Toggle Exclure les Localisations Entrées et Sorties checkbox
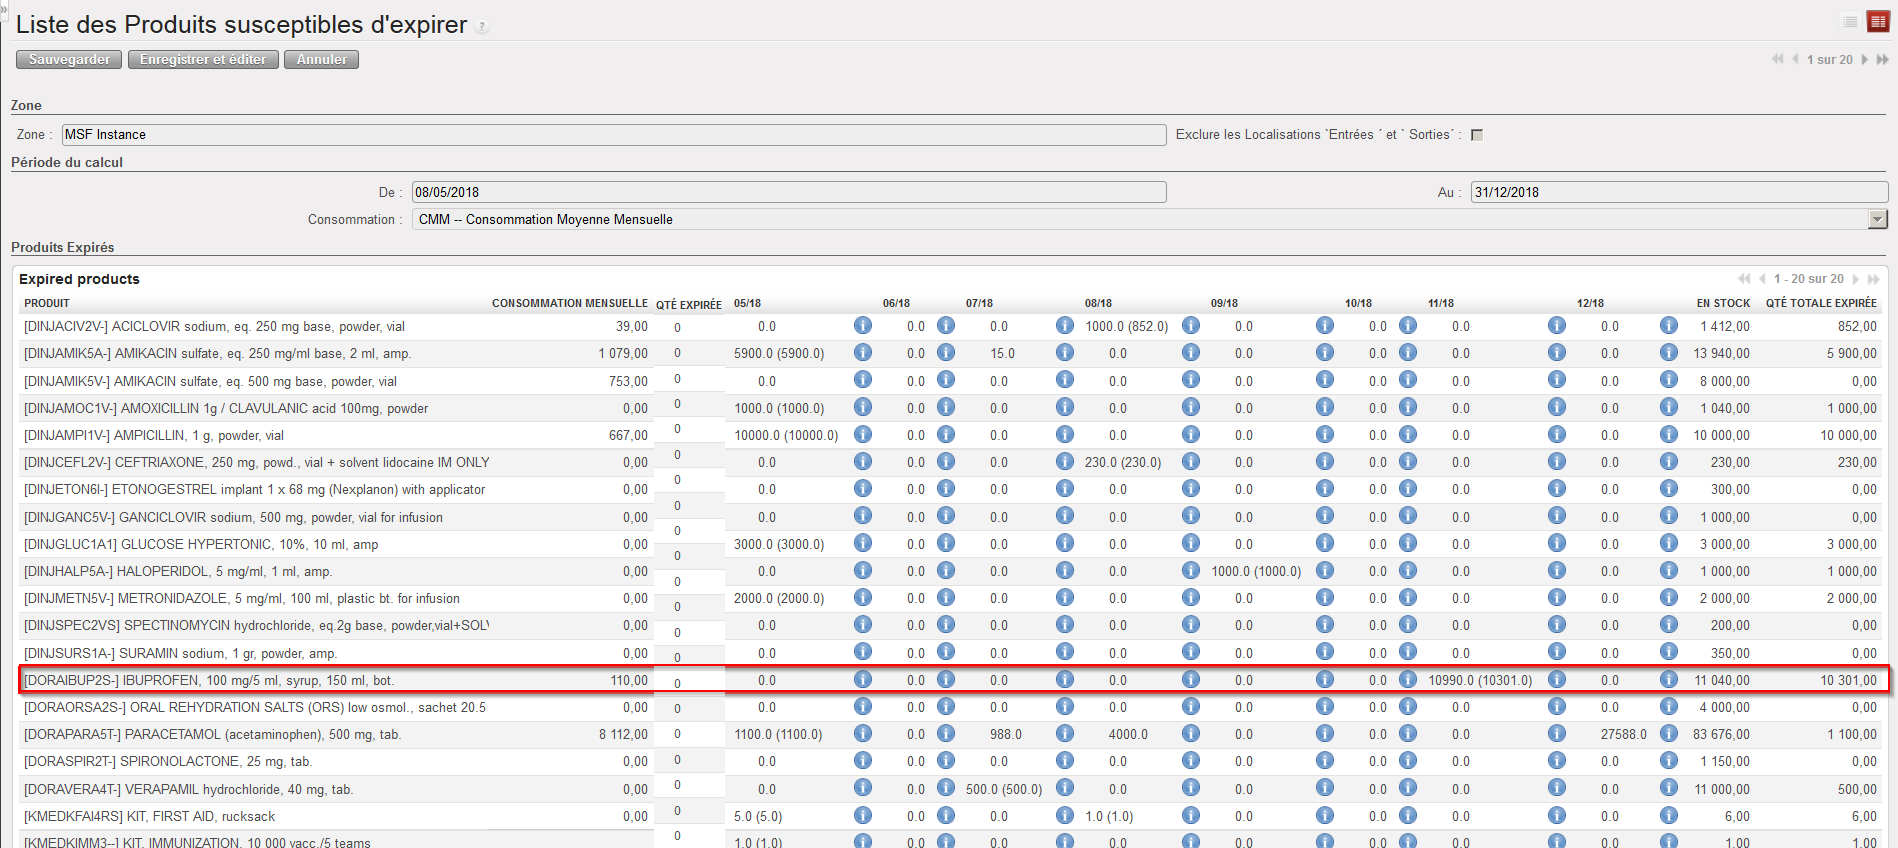 [1477, 135]
